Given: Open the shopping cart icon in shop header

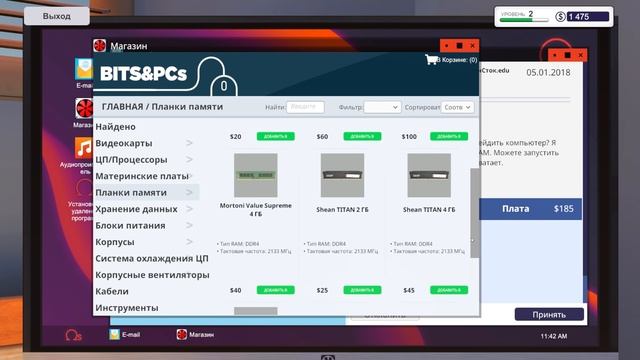Looking at the screenshot, I should point(431,60).
